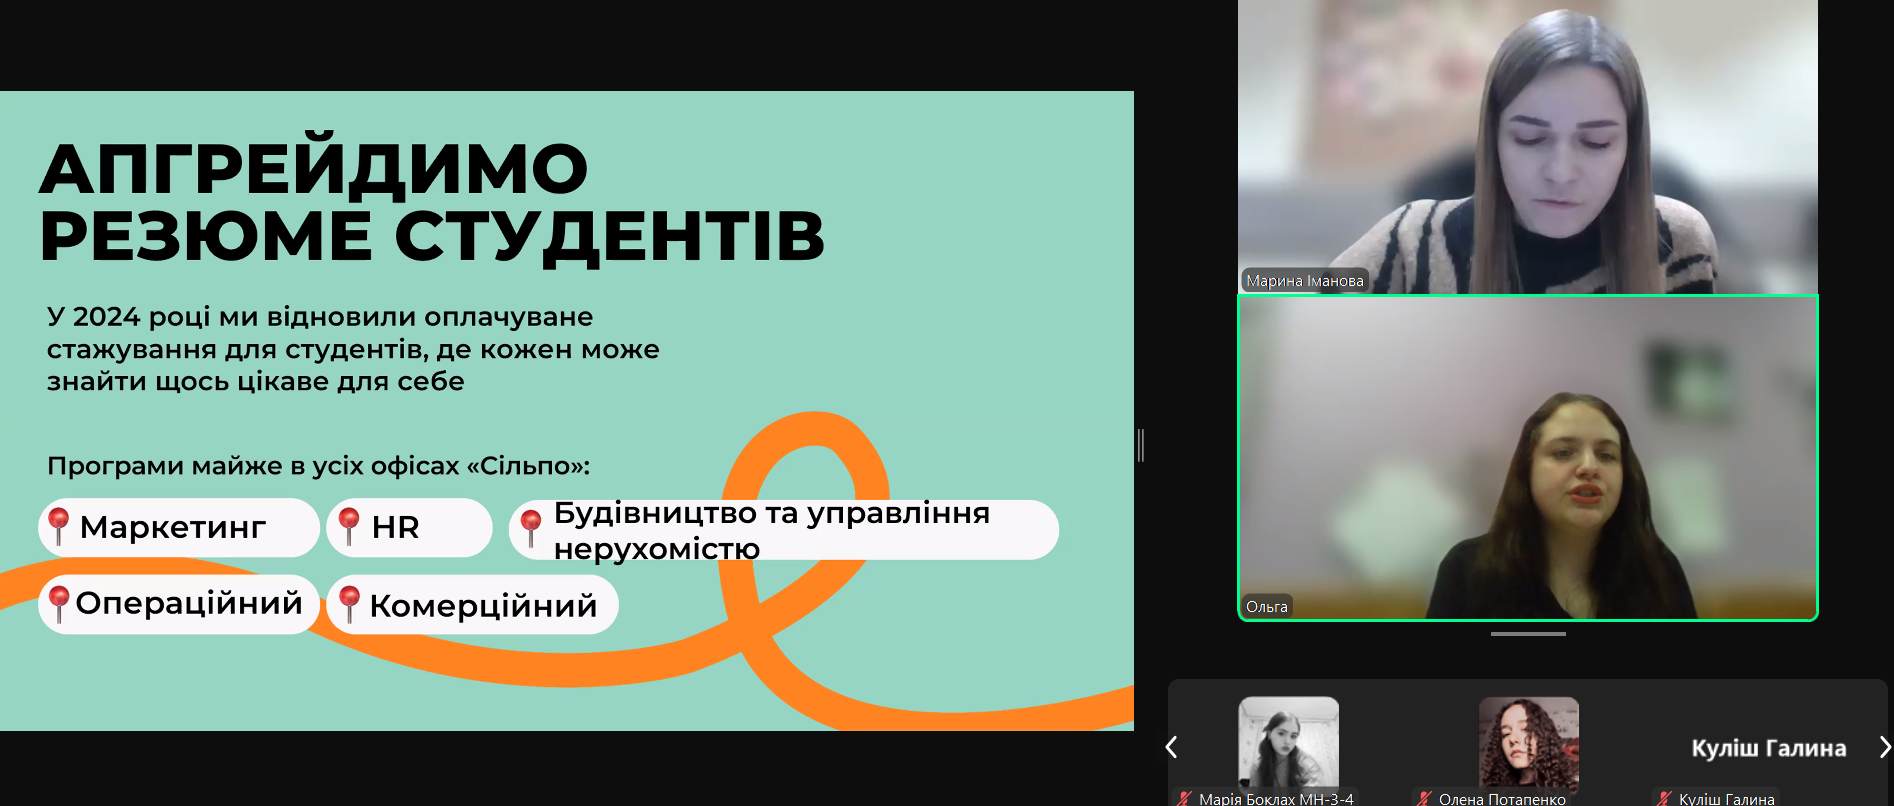Image resolution: width=1894 pixels, height=806 pixels.
Task: Click the Операційний pill on slide
Action: (x=179, y=604)
